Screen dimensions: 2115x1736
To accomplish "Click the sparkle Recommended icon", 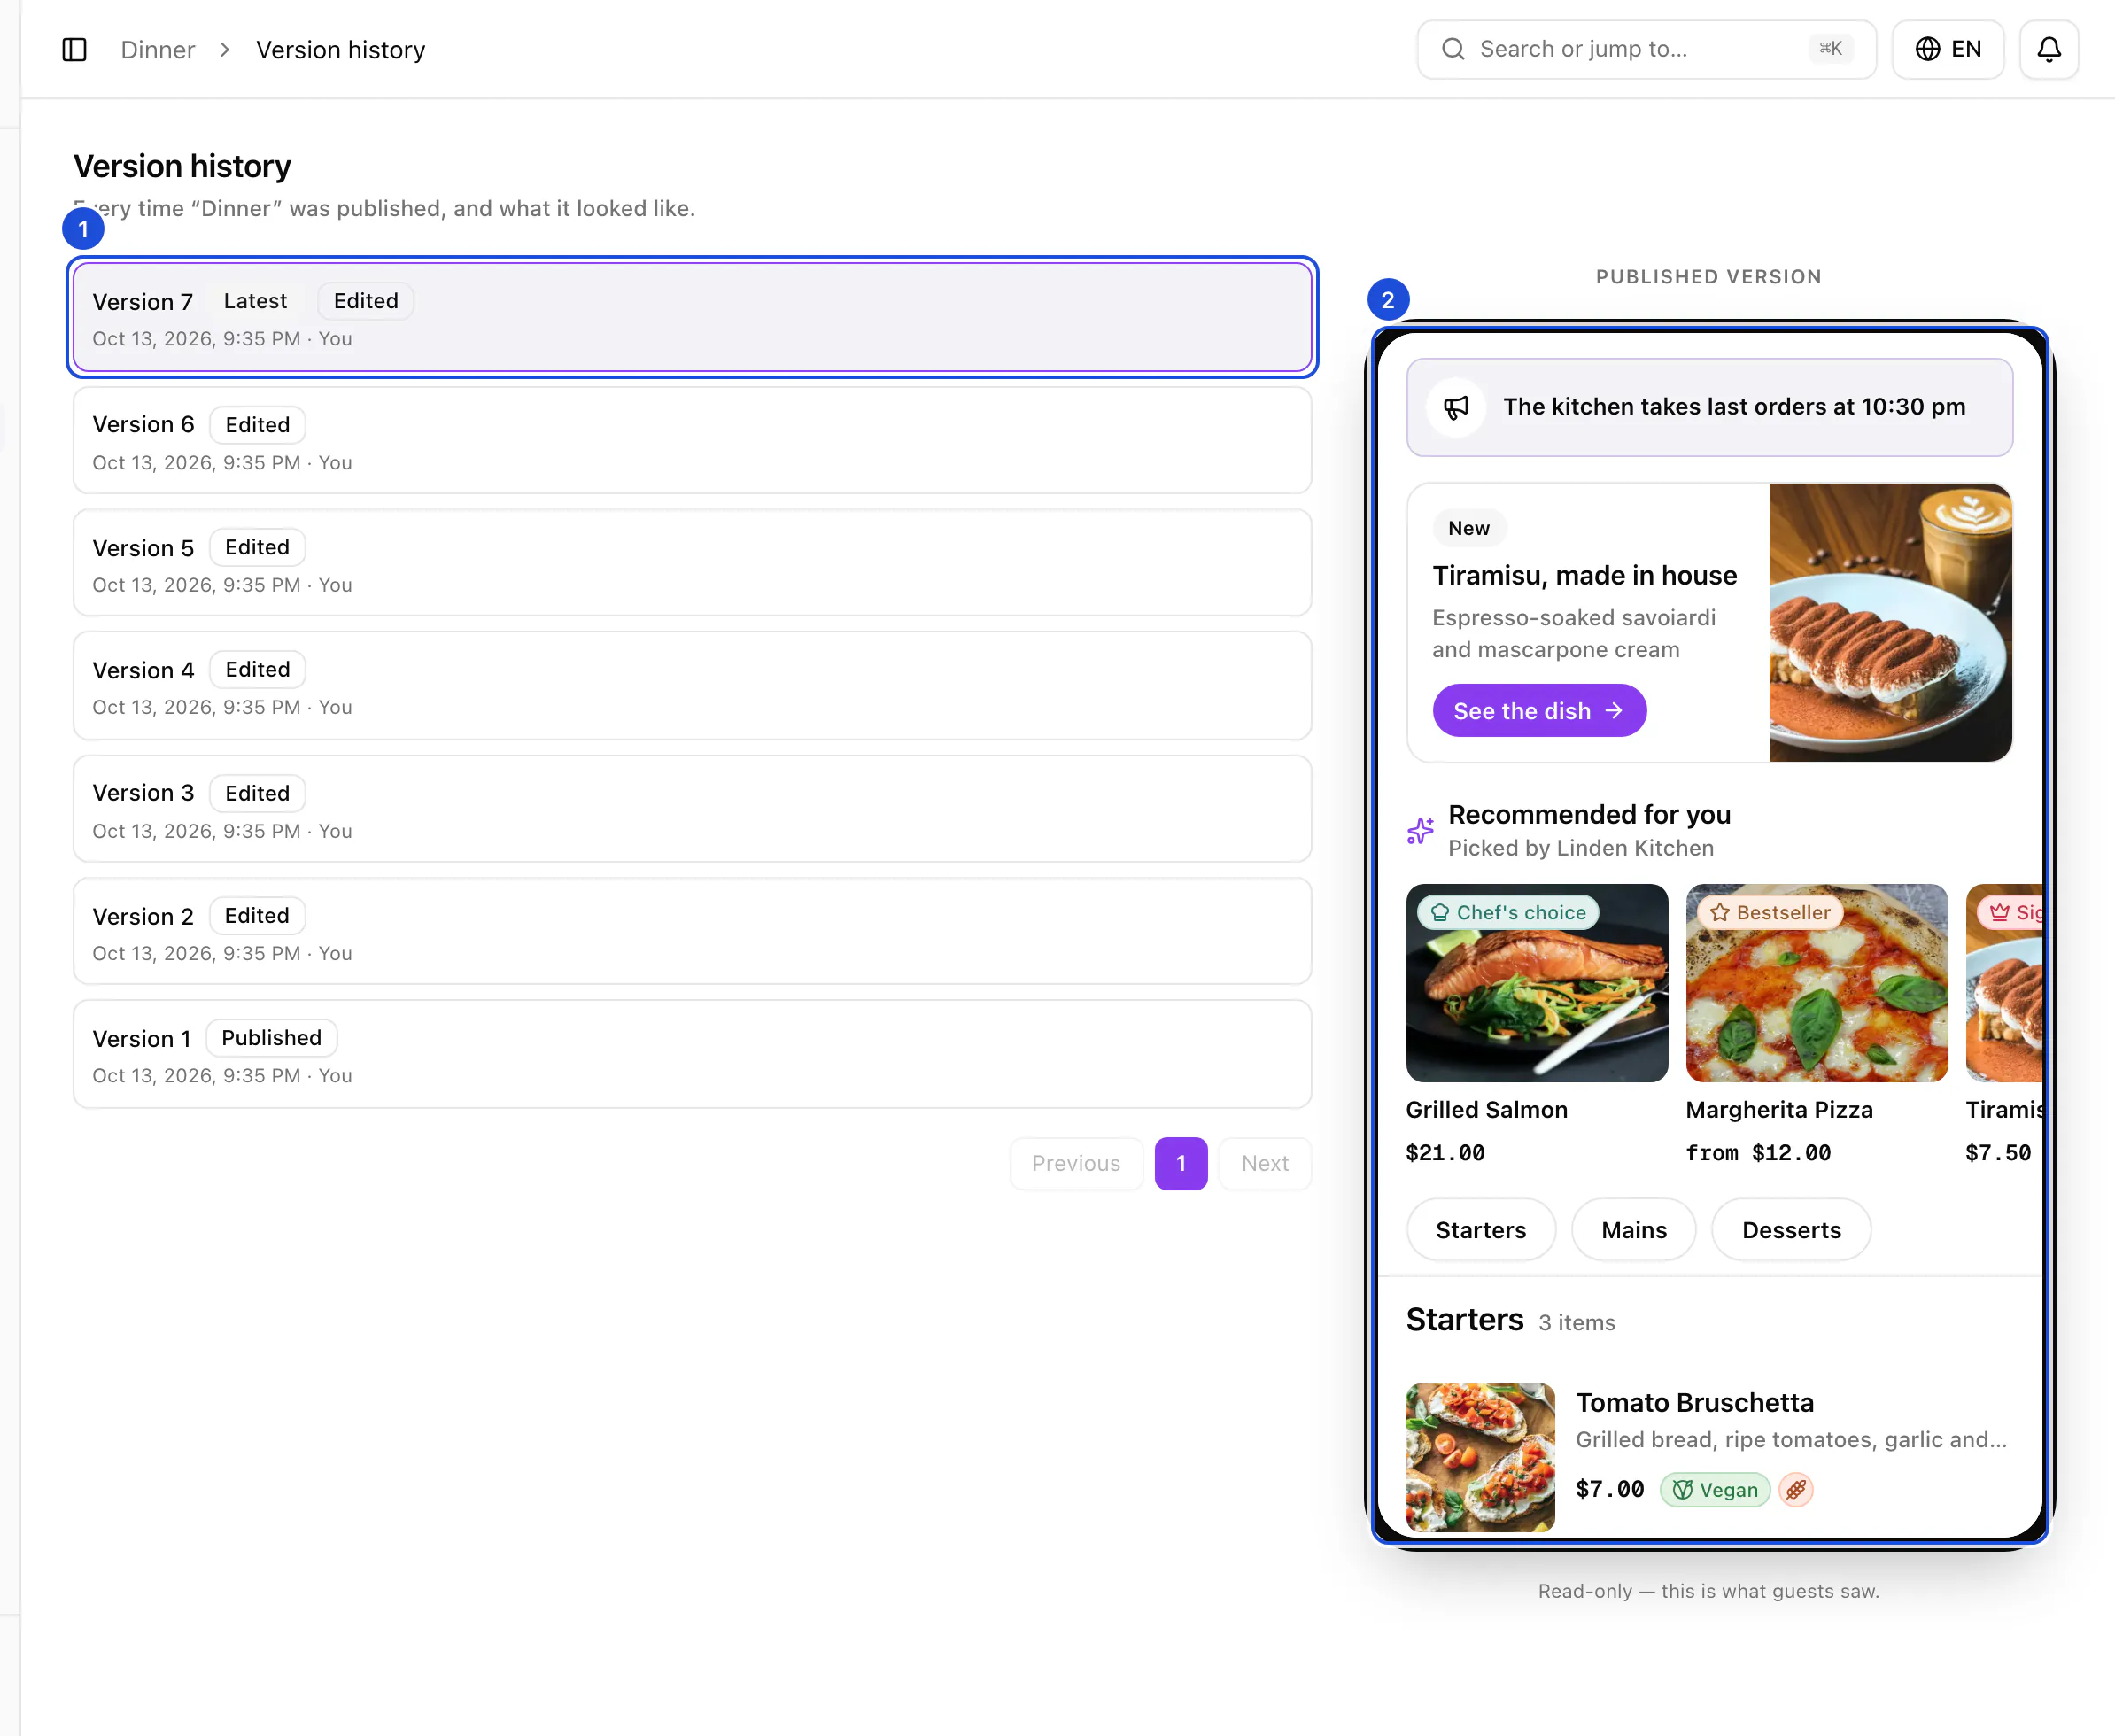I will pos(1420,830).
